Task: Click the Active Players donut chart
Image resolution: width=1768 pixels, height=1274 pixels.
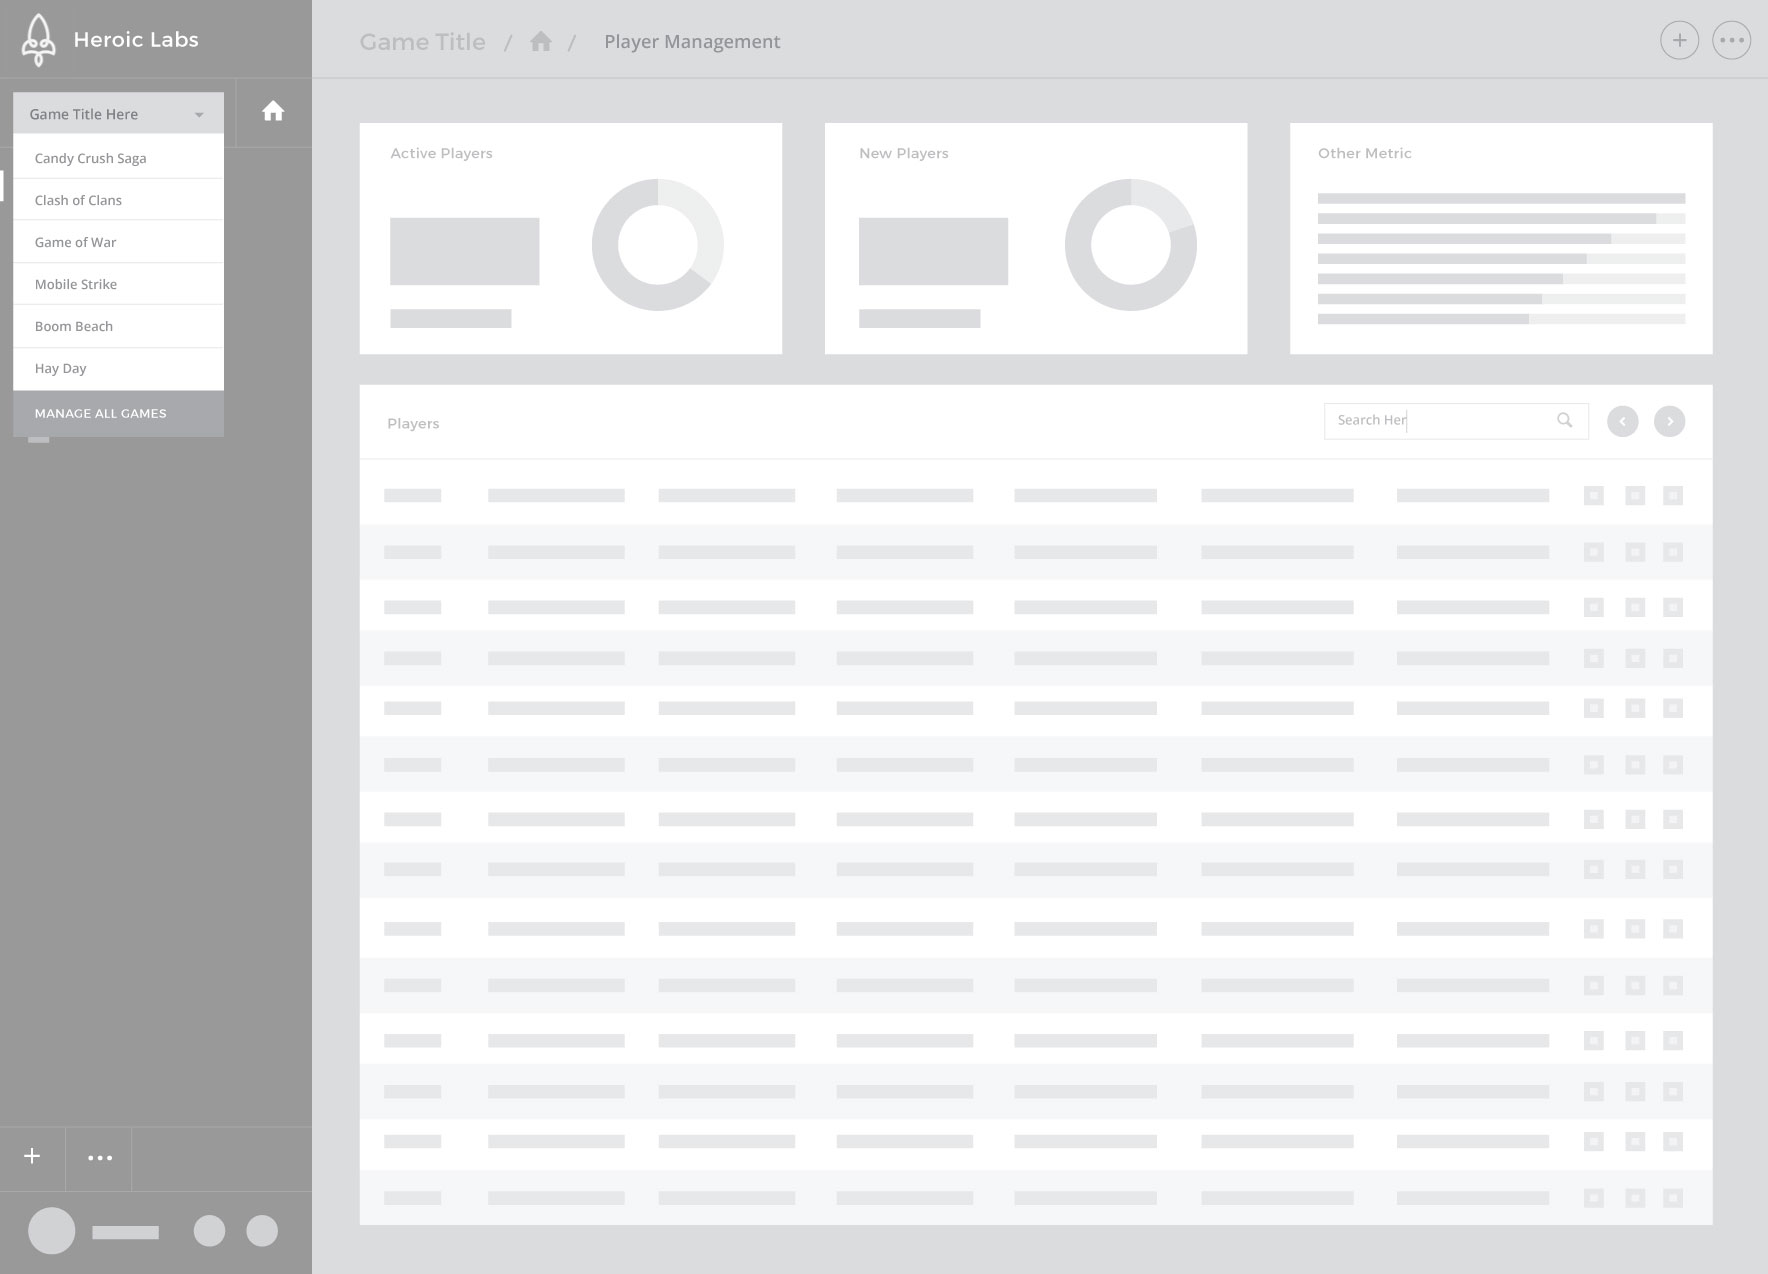Action: click(x=657, y=245)
